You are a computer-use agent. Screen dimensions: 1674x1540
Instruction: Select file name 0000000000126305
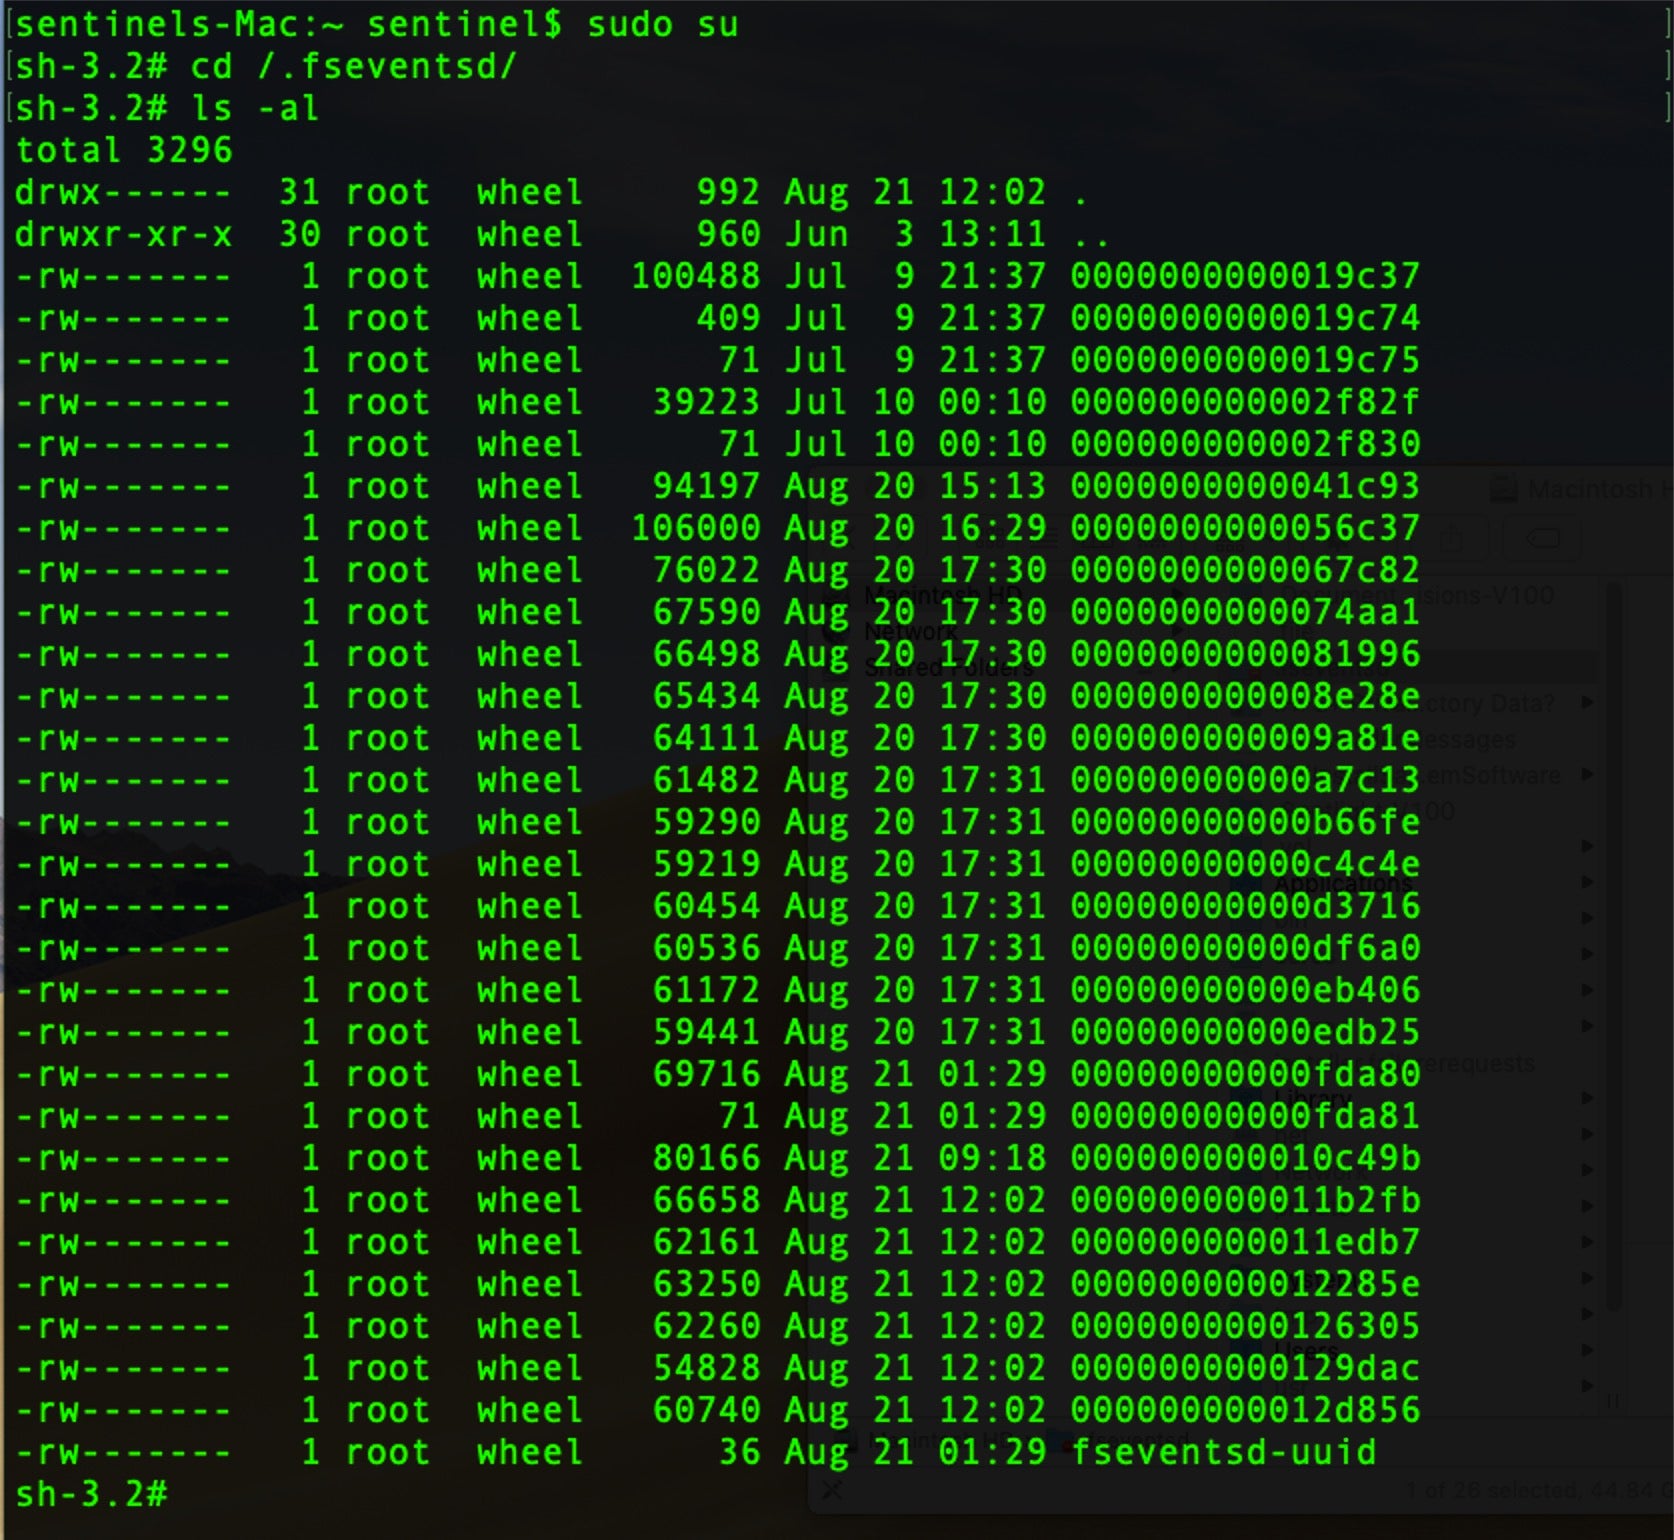[1245, 1326]
